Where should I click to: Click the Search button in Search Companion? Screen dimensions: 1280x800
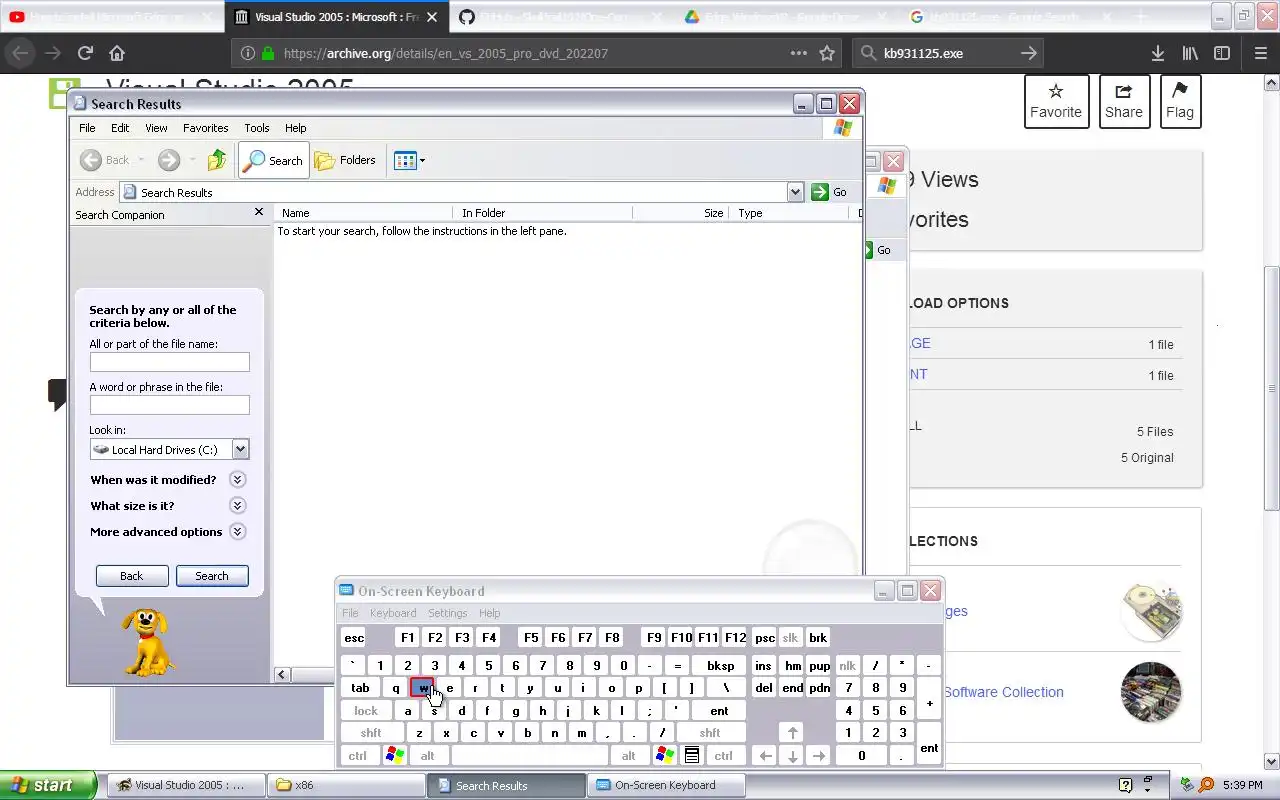[212, 576]
